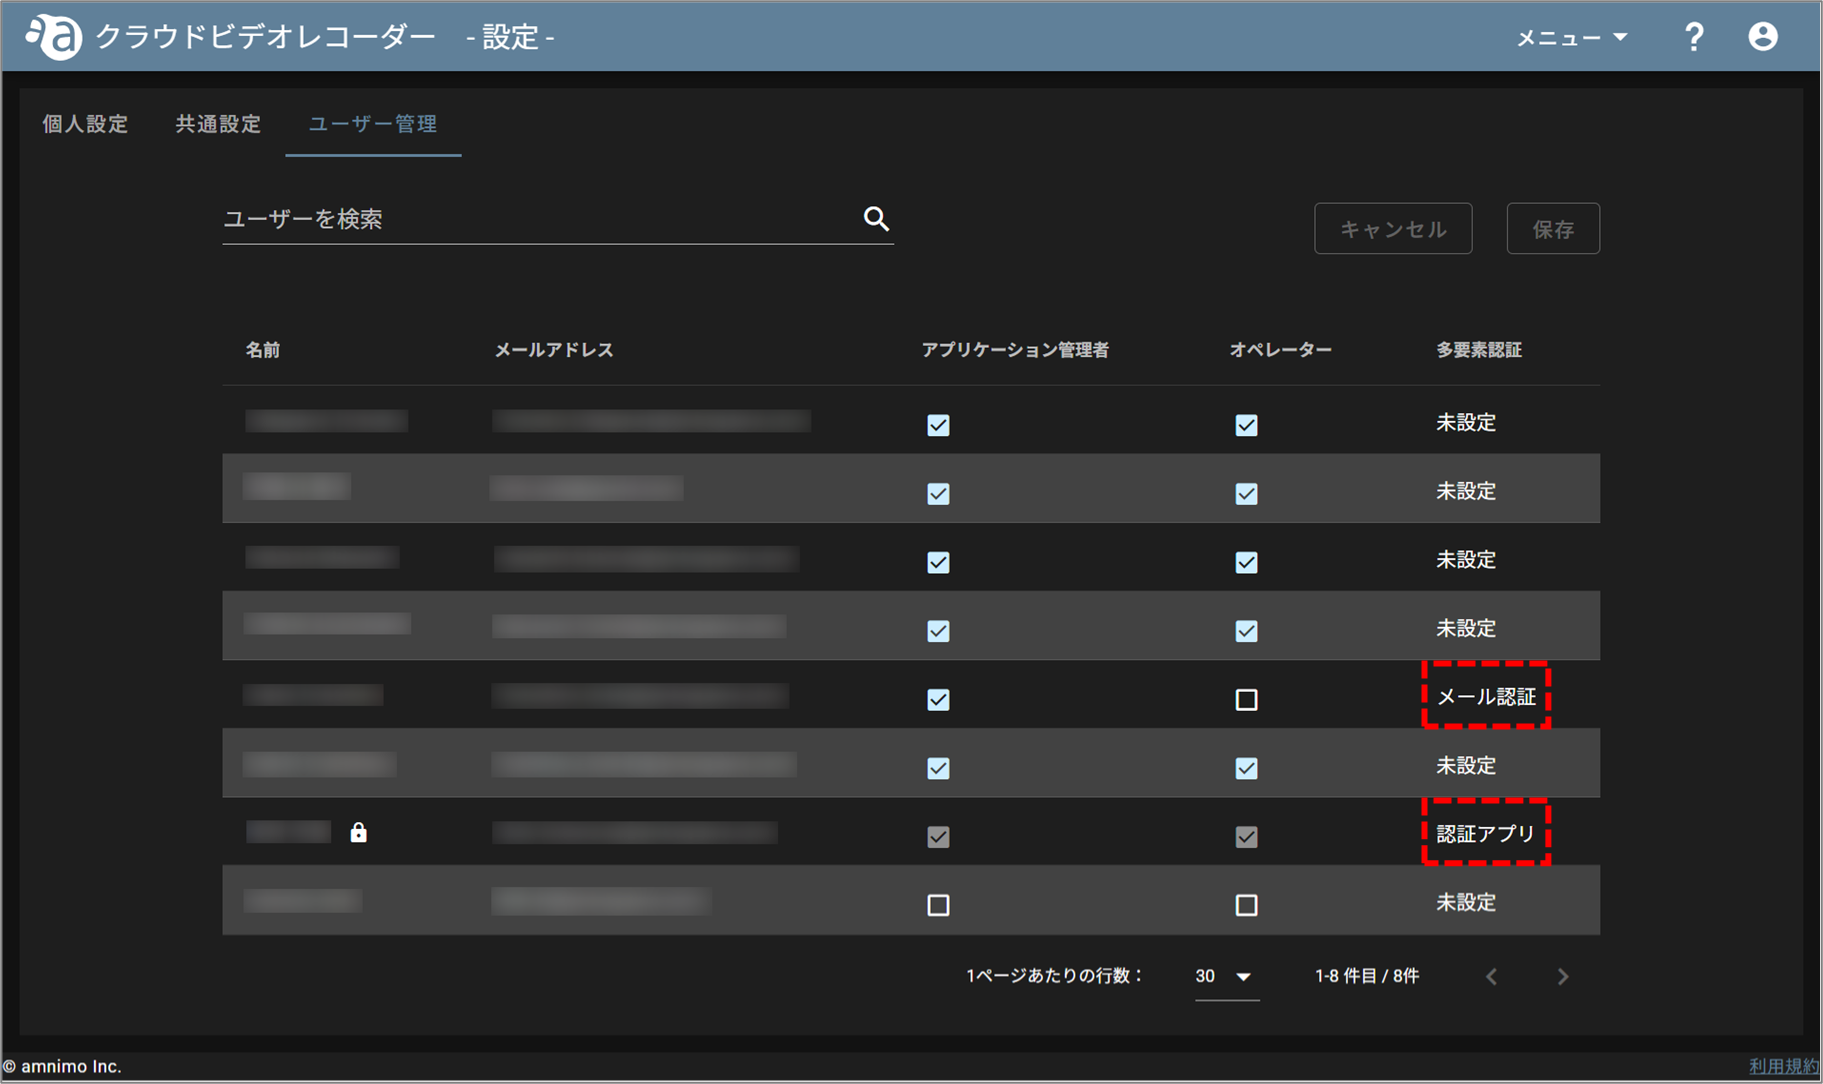Uncheck first row アプリケーション管理者 checkbox
This screenshot has width=1823, height=1084.
pyautogui.click(x=938, y=425)
